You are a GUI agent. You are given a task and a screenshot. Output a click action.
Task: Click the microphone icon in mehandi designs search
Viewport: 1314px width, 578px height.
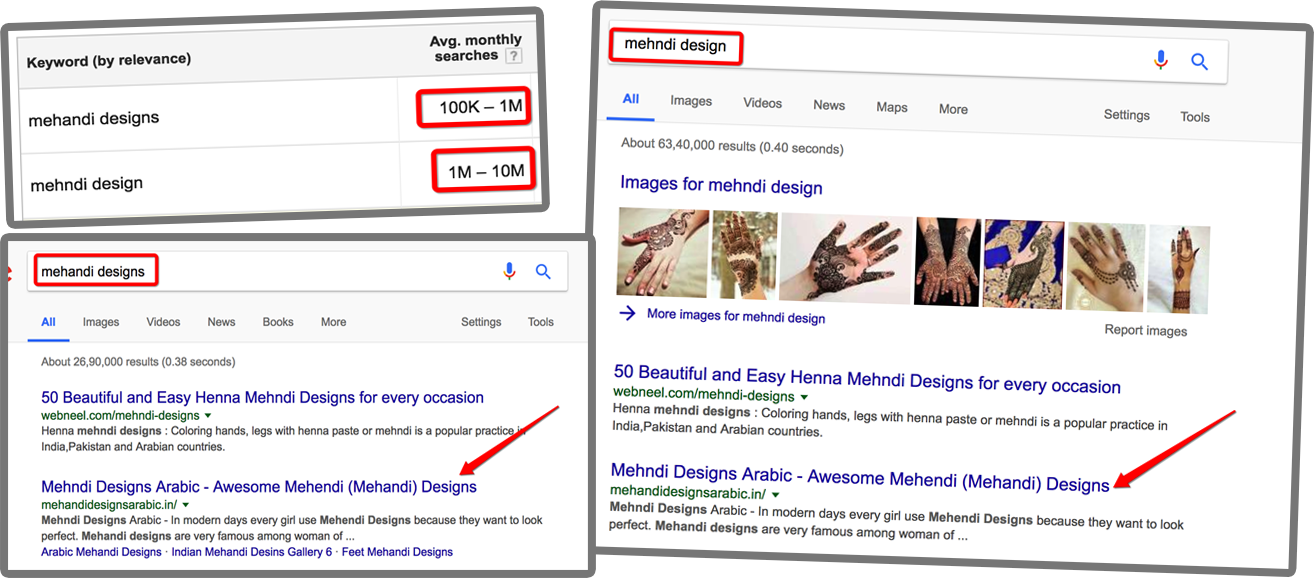click(509, 271)
